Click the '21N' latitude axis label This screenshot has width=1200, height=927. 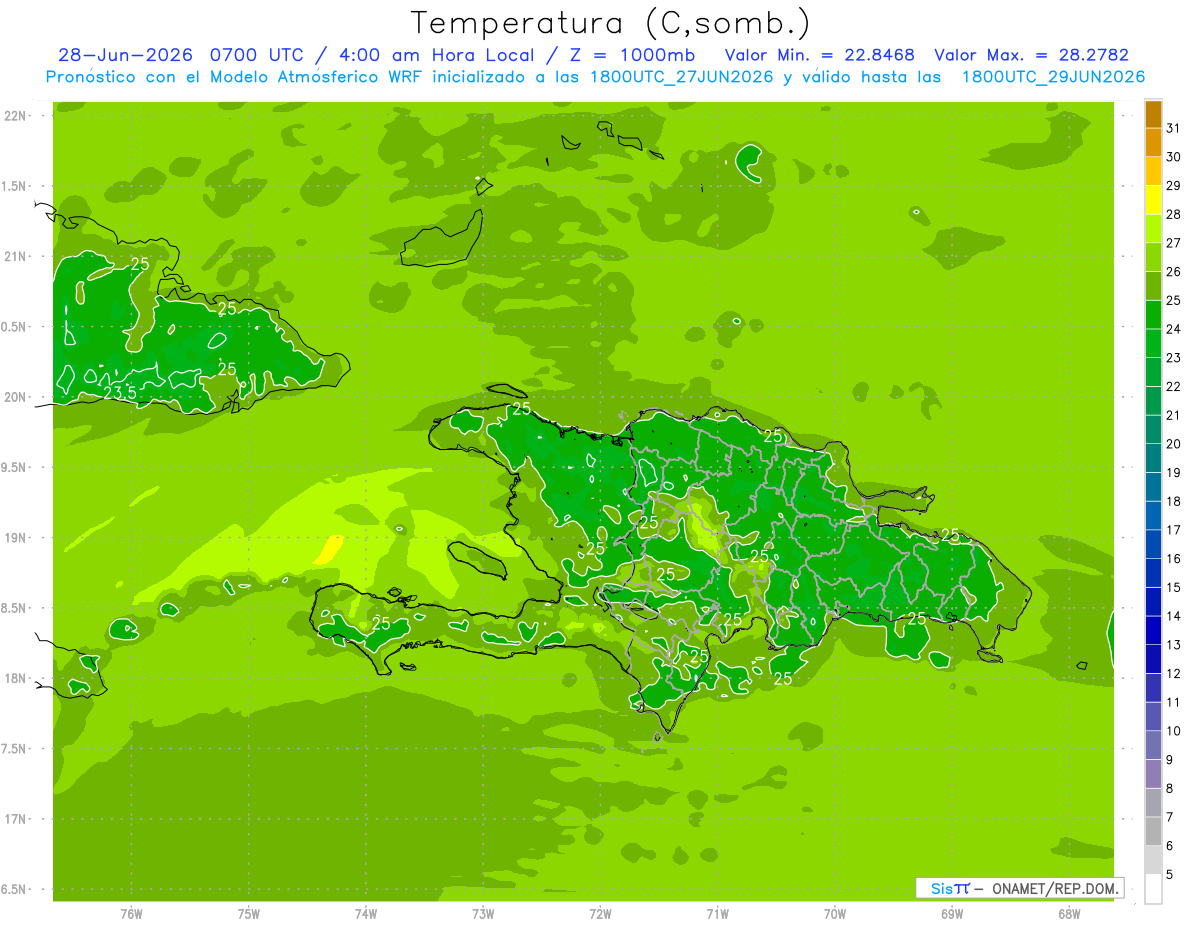pos(16,256)
